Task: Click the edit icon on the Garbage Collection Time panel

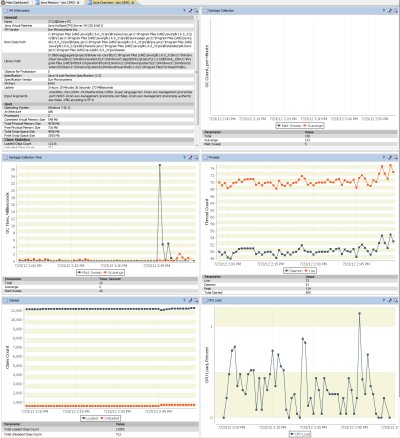Action: (x=190, y=157)
